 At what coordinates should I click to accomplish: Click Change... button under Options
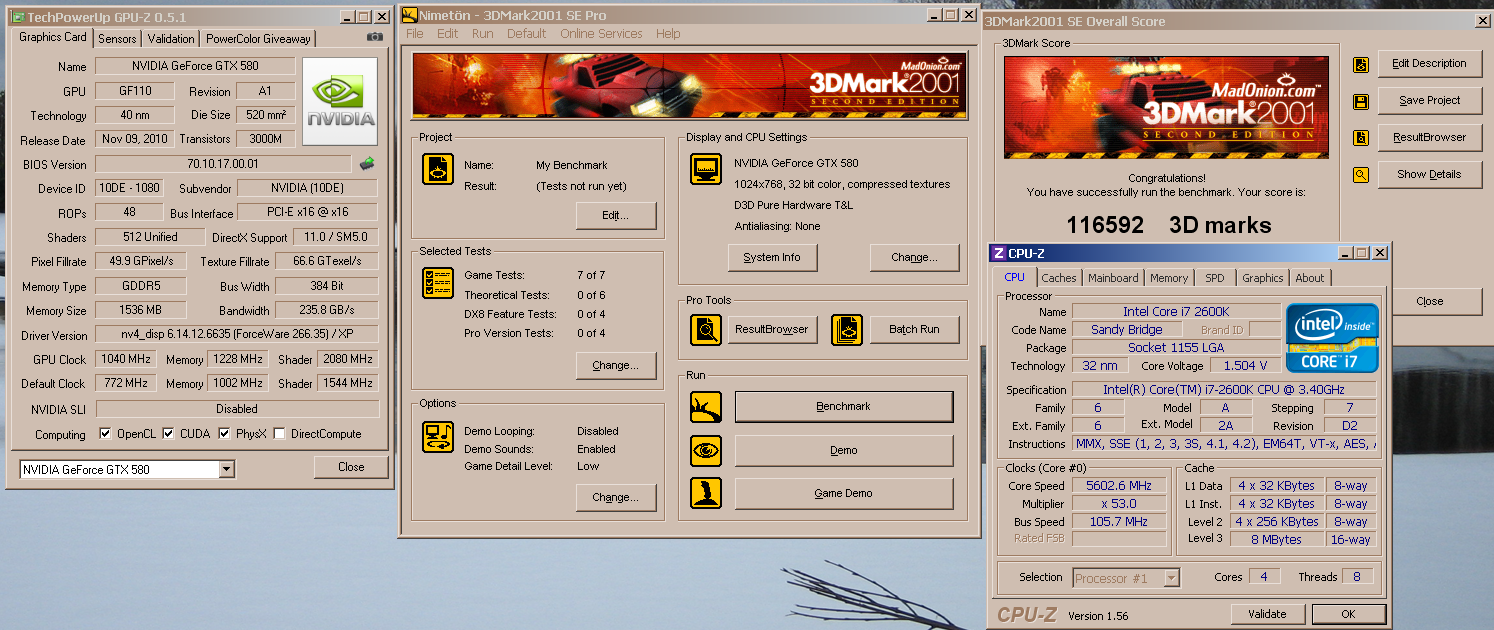[x=616, y=497]
